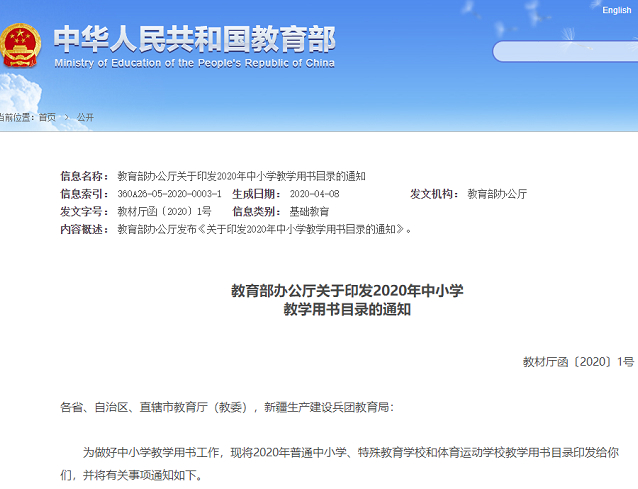Select the 信息名称 document title value
The height and width of the screenshot is (489, 638).
(x=241, y=176)
